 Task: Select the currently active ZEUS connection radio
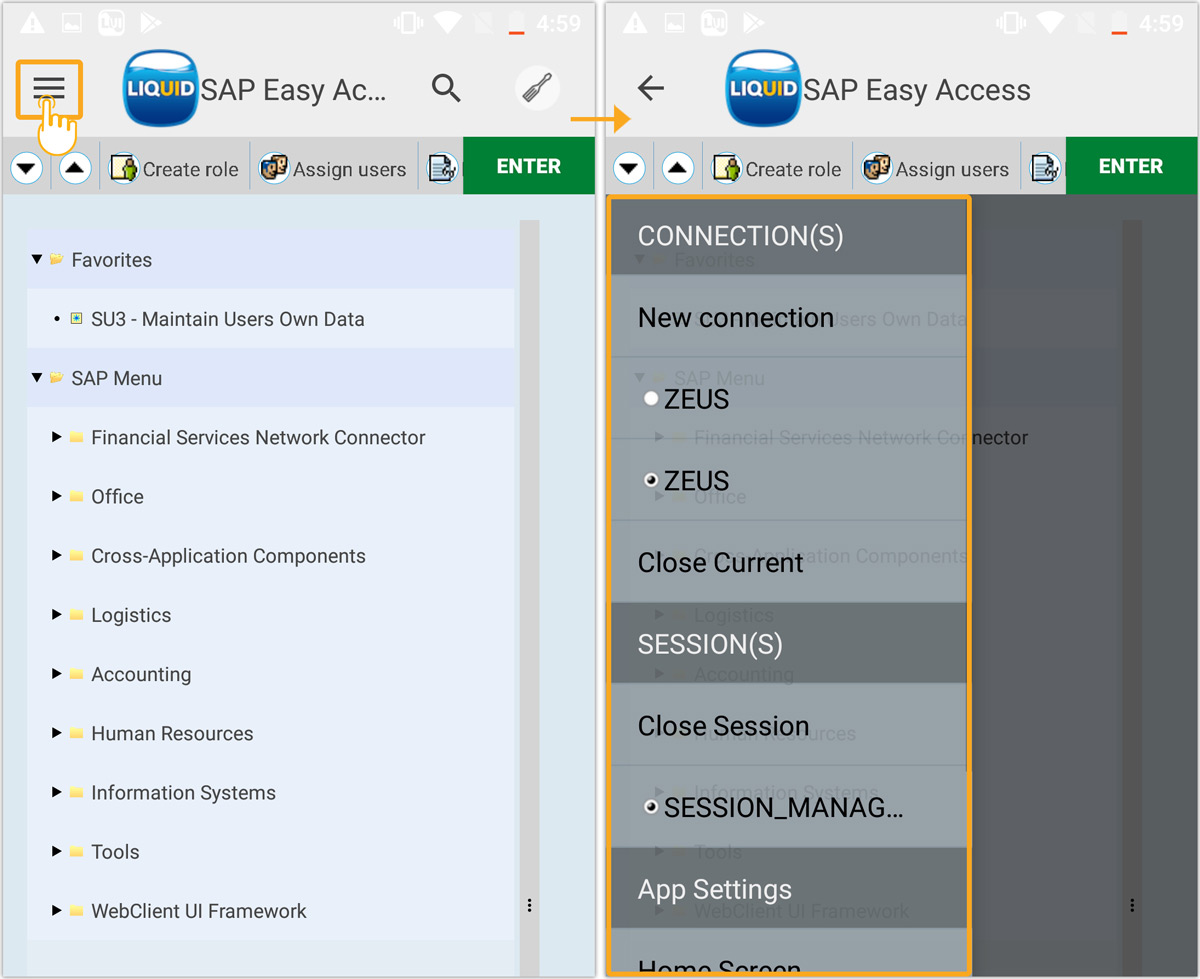[652, 481]
